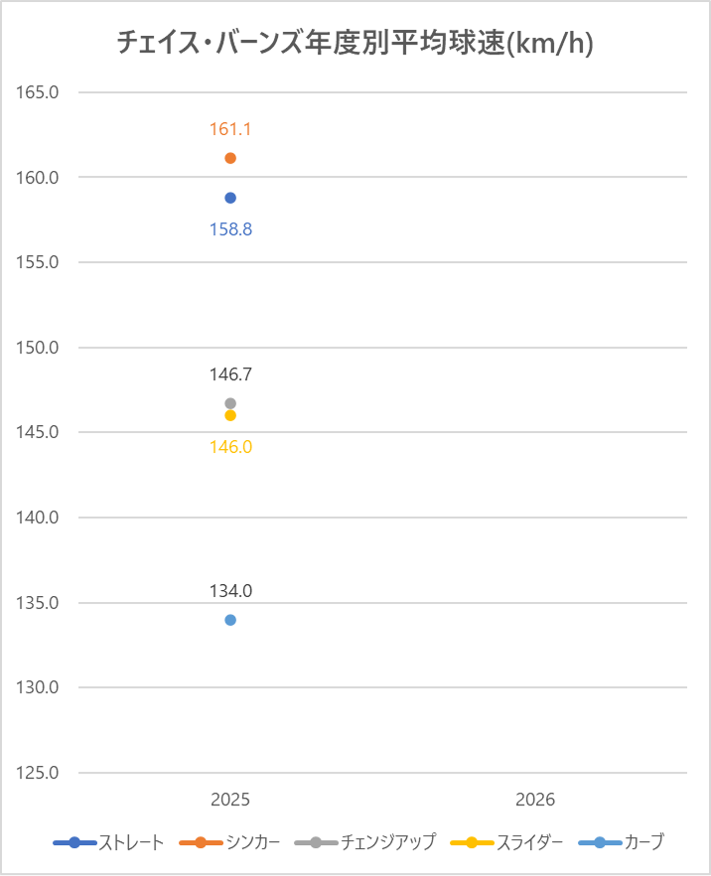Screen dimensions: 711x876
Task: Click the 161.1 data label
Action: click(230, 129)
